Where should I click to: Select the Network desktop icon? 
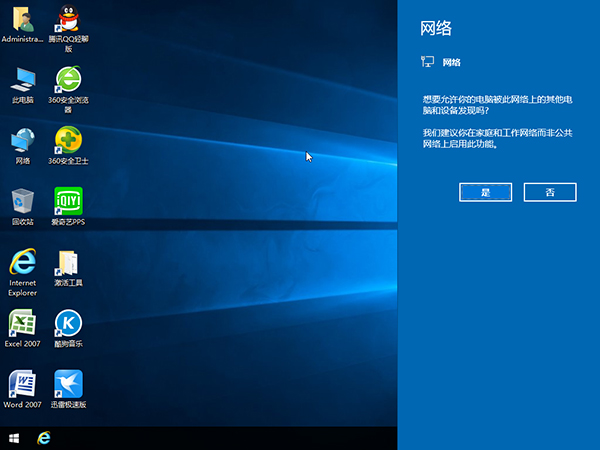click(x=22, y=141)
